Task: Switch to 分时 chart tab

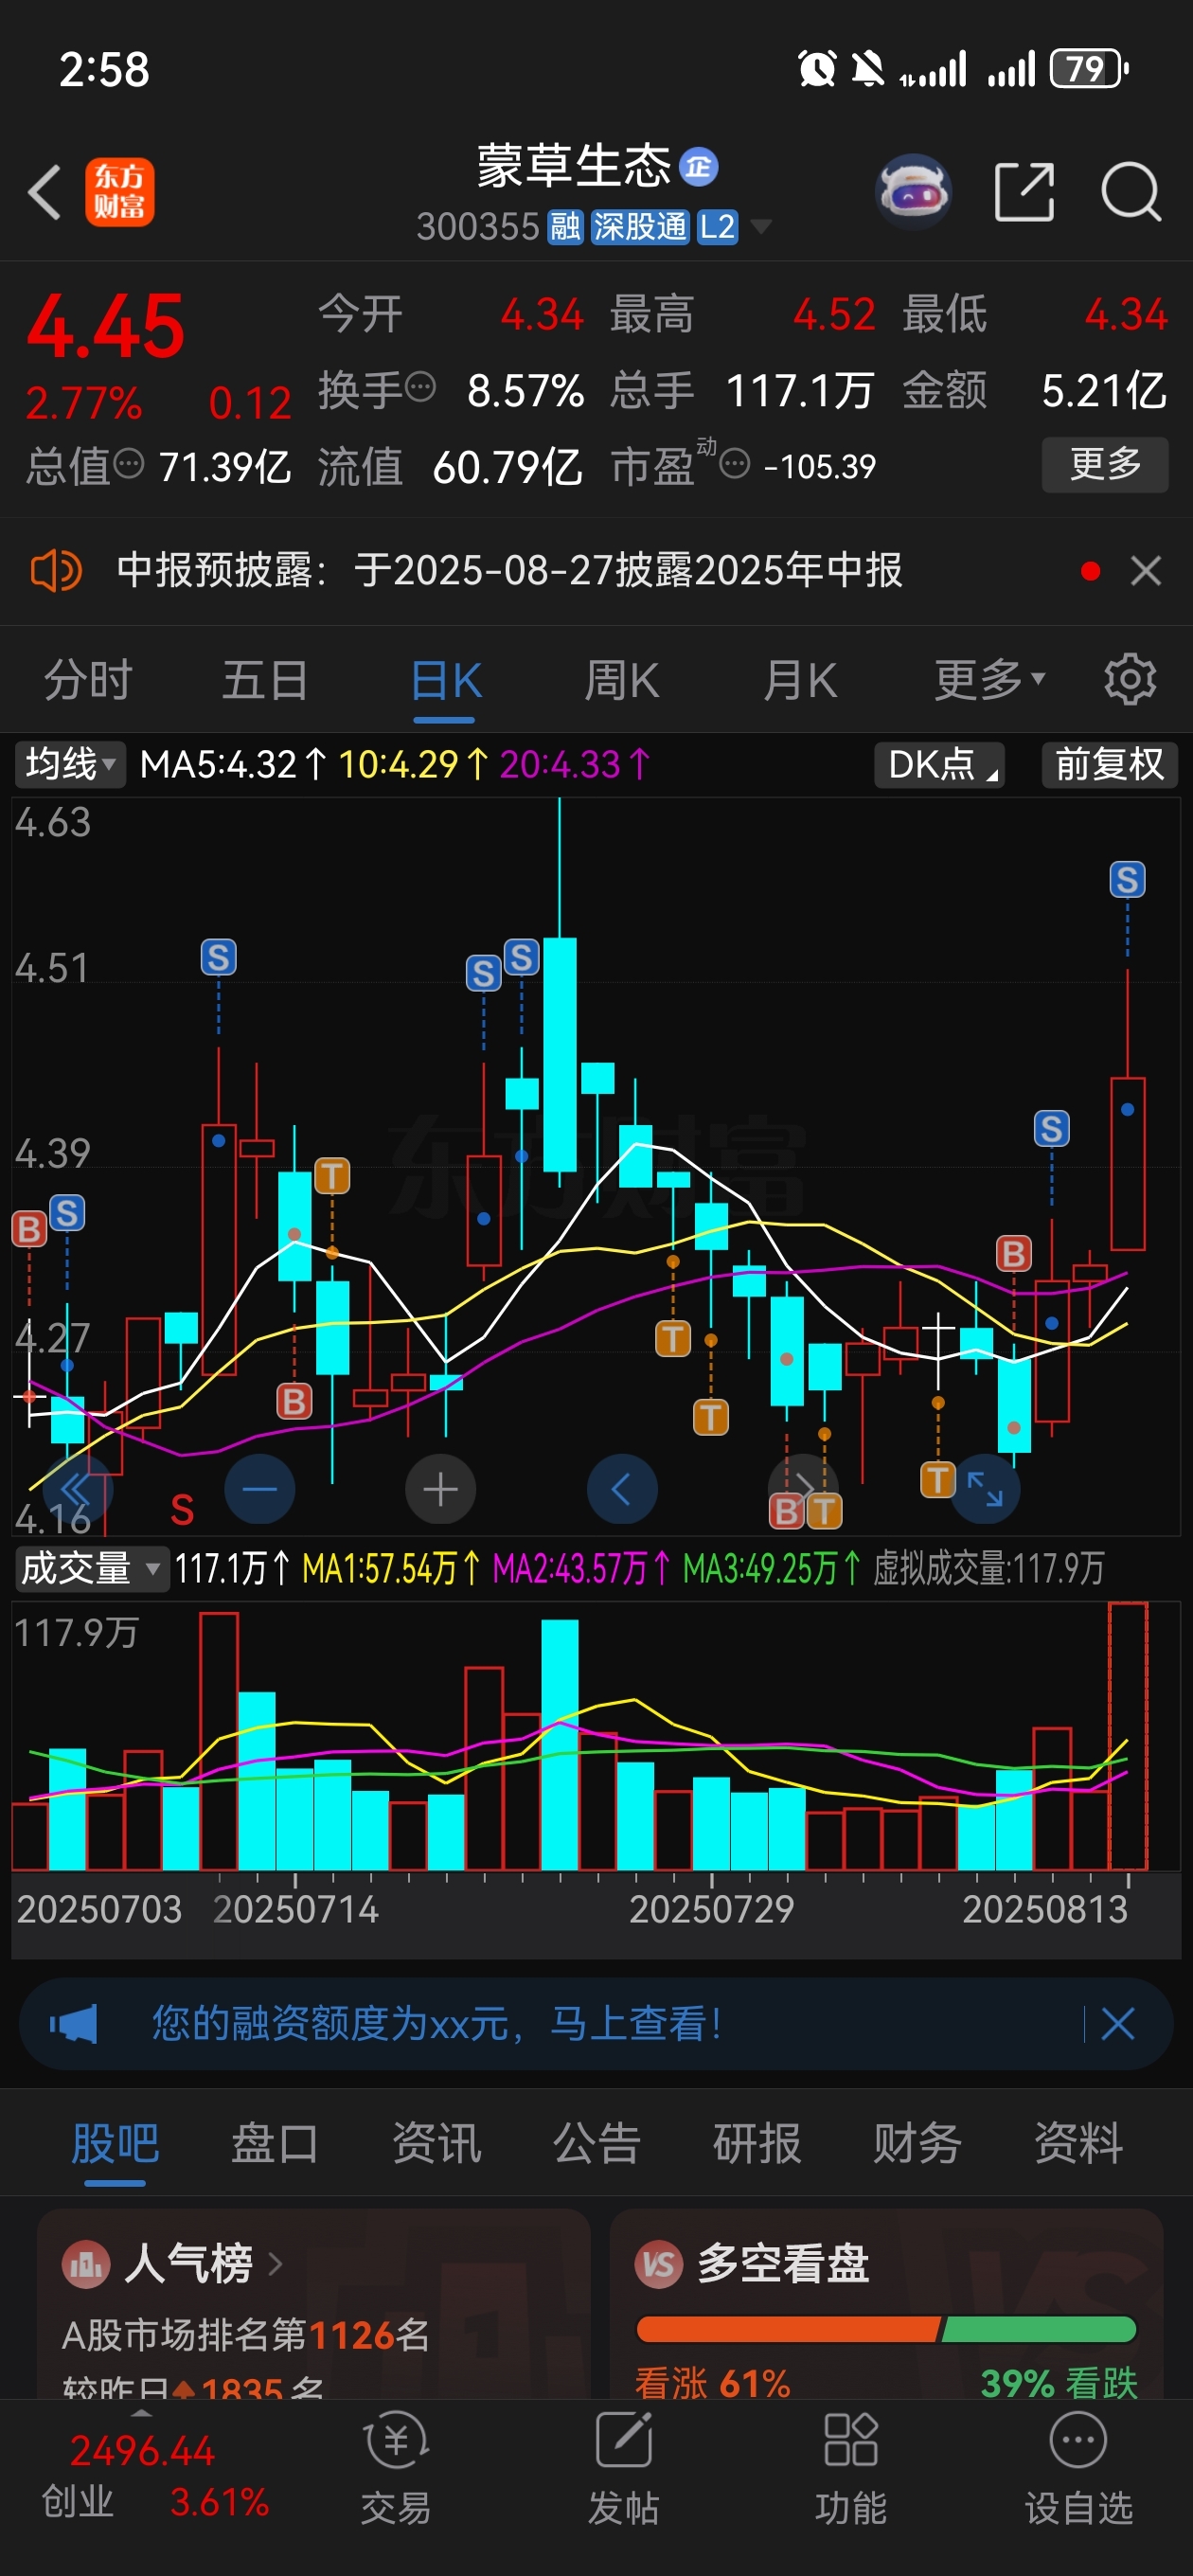Action: (88, 681)
